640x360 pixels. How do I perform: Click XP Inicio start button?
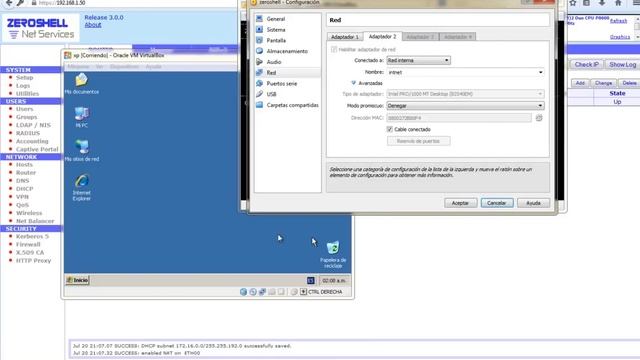[x=77, y=280]
